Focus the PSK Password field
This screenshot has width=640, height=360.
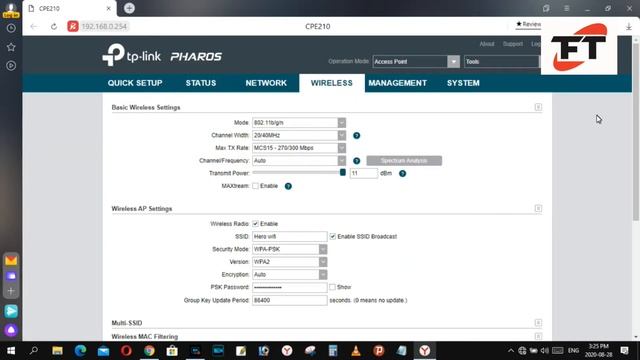pos(289,287)
